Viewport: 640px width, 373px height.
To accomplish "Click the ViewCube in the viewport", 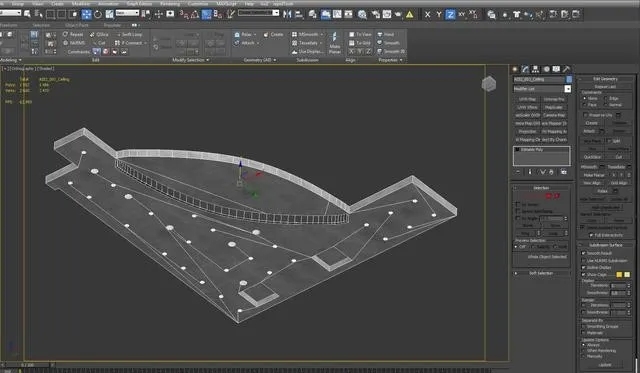I will (x=489, y=84).
